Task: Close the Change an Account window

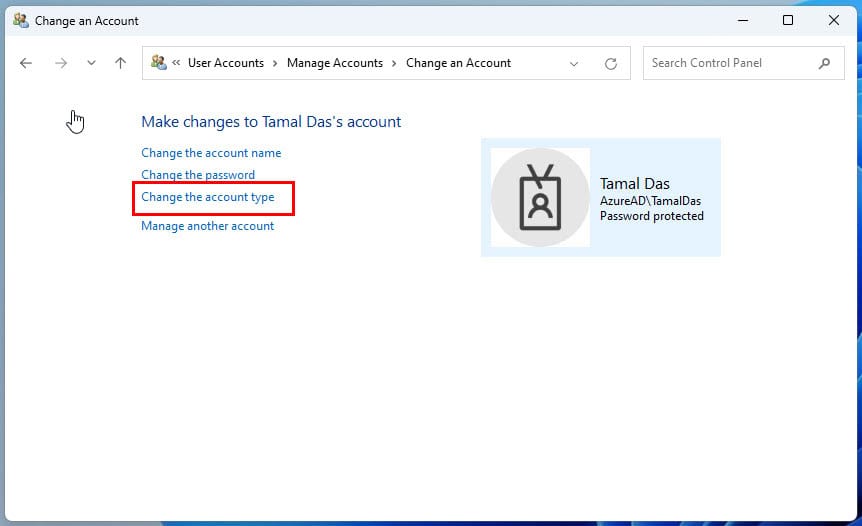Action: pos(833,20)
